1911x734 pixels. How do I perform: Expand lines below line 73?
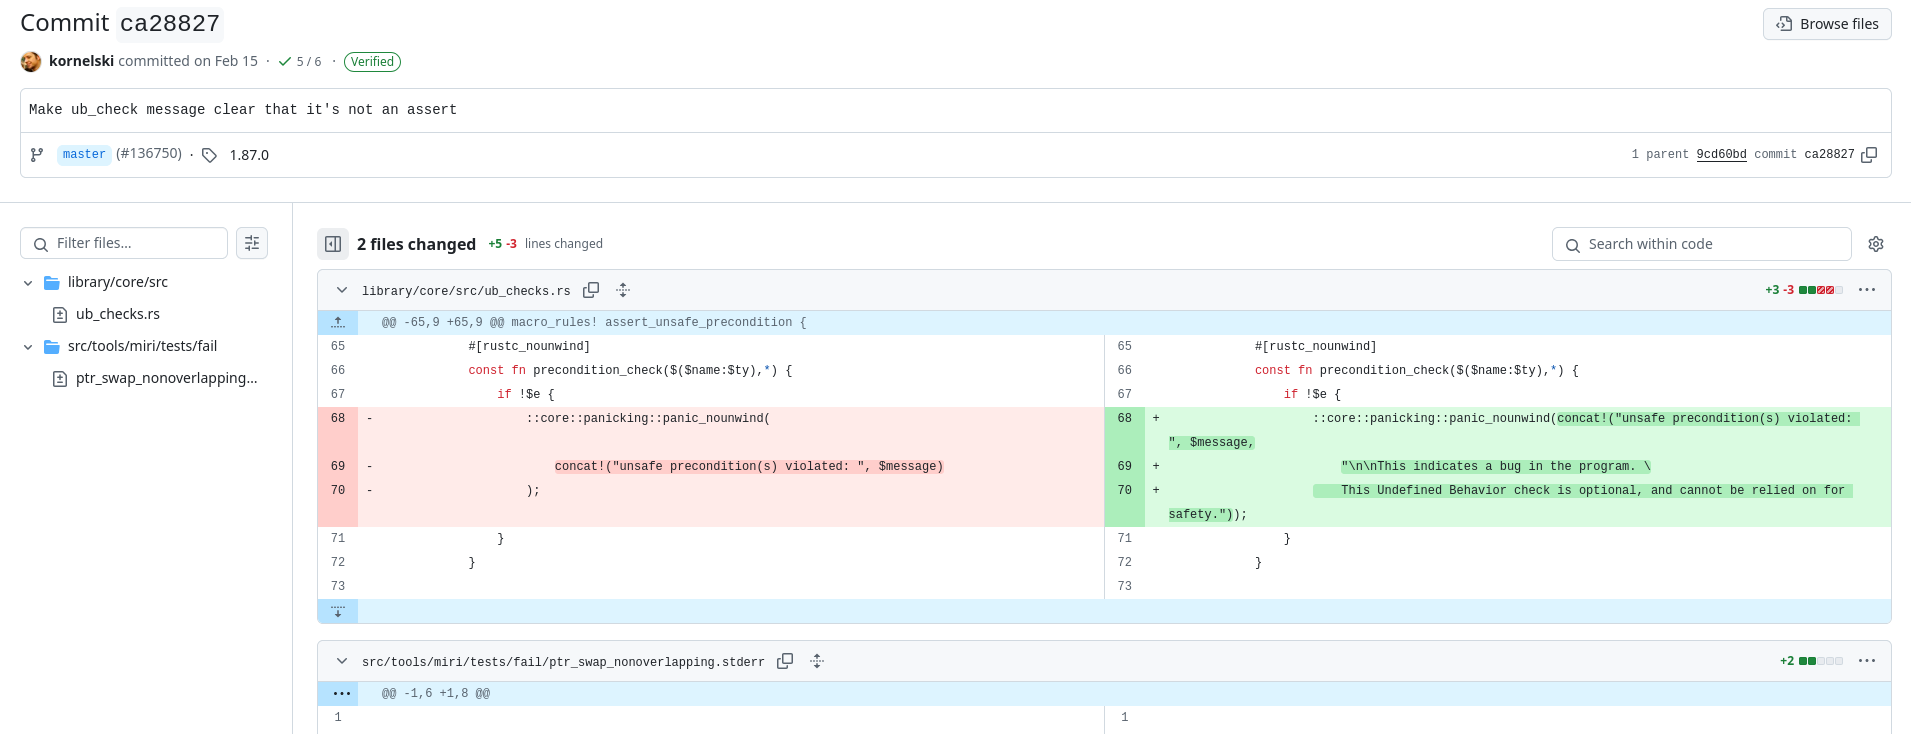(338, 611)
